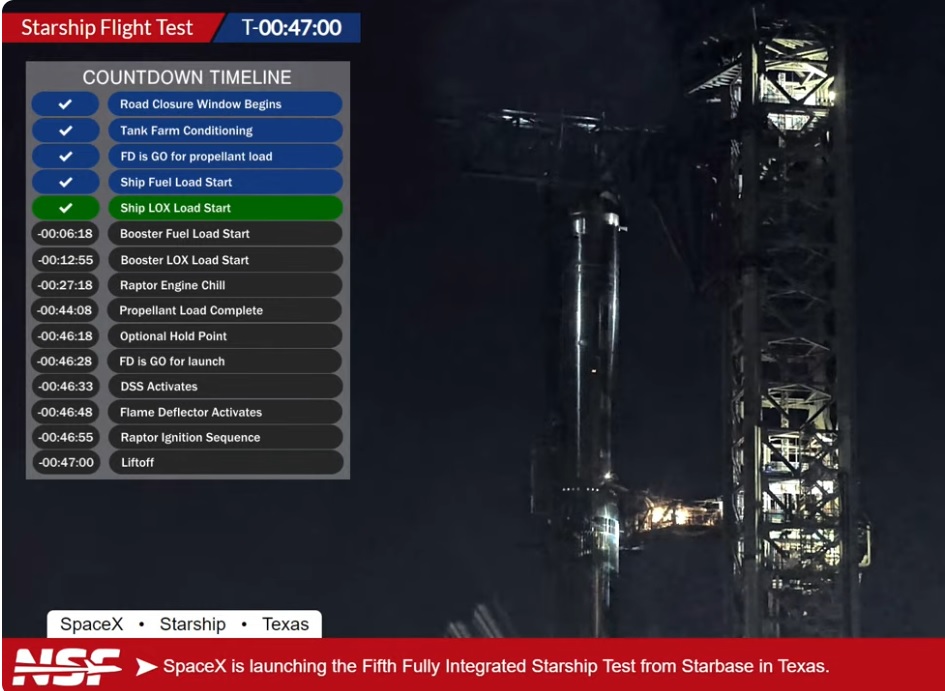Click the green checkmark beside Ship LOX Load Start
Viewport: 945px width, 691px height.
(x=65, y=208)
